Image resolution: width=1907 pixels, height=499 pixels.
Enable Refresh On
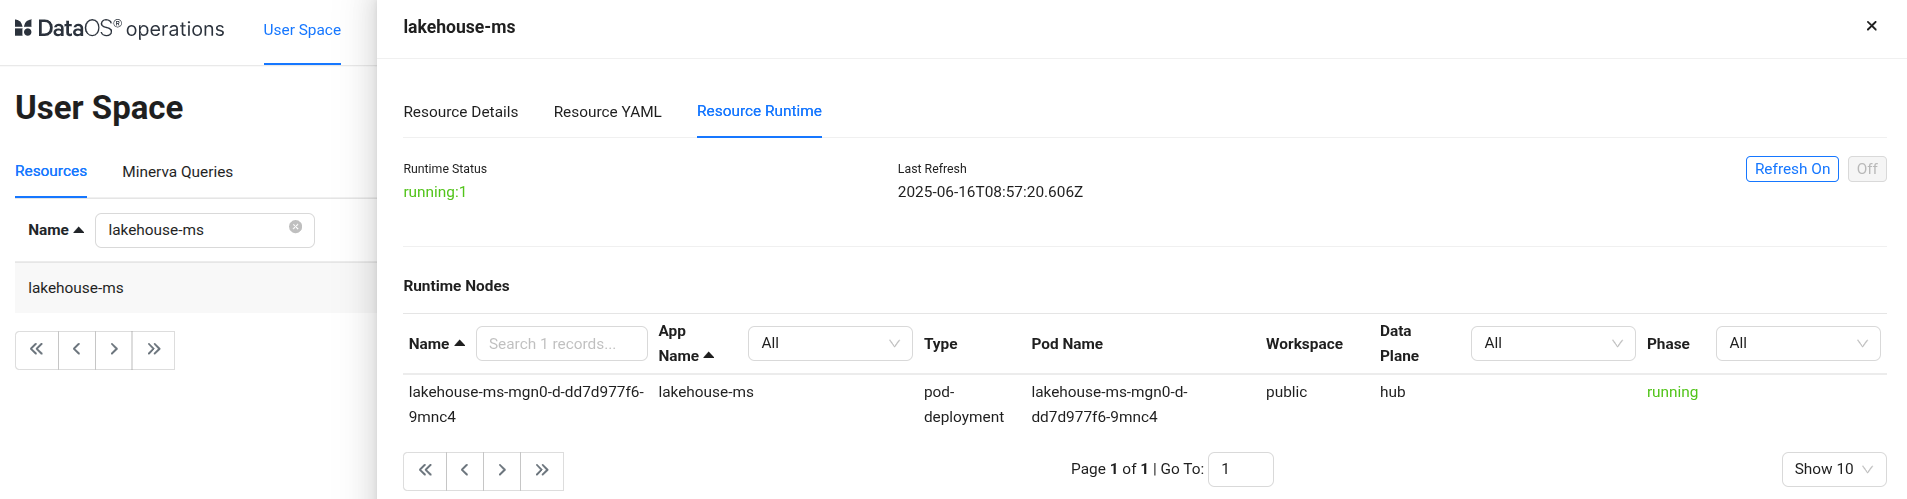1791,169
